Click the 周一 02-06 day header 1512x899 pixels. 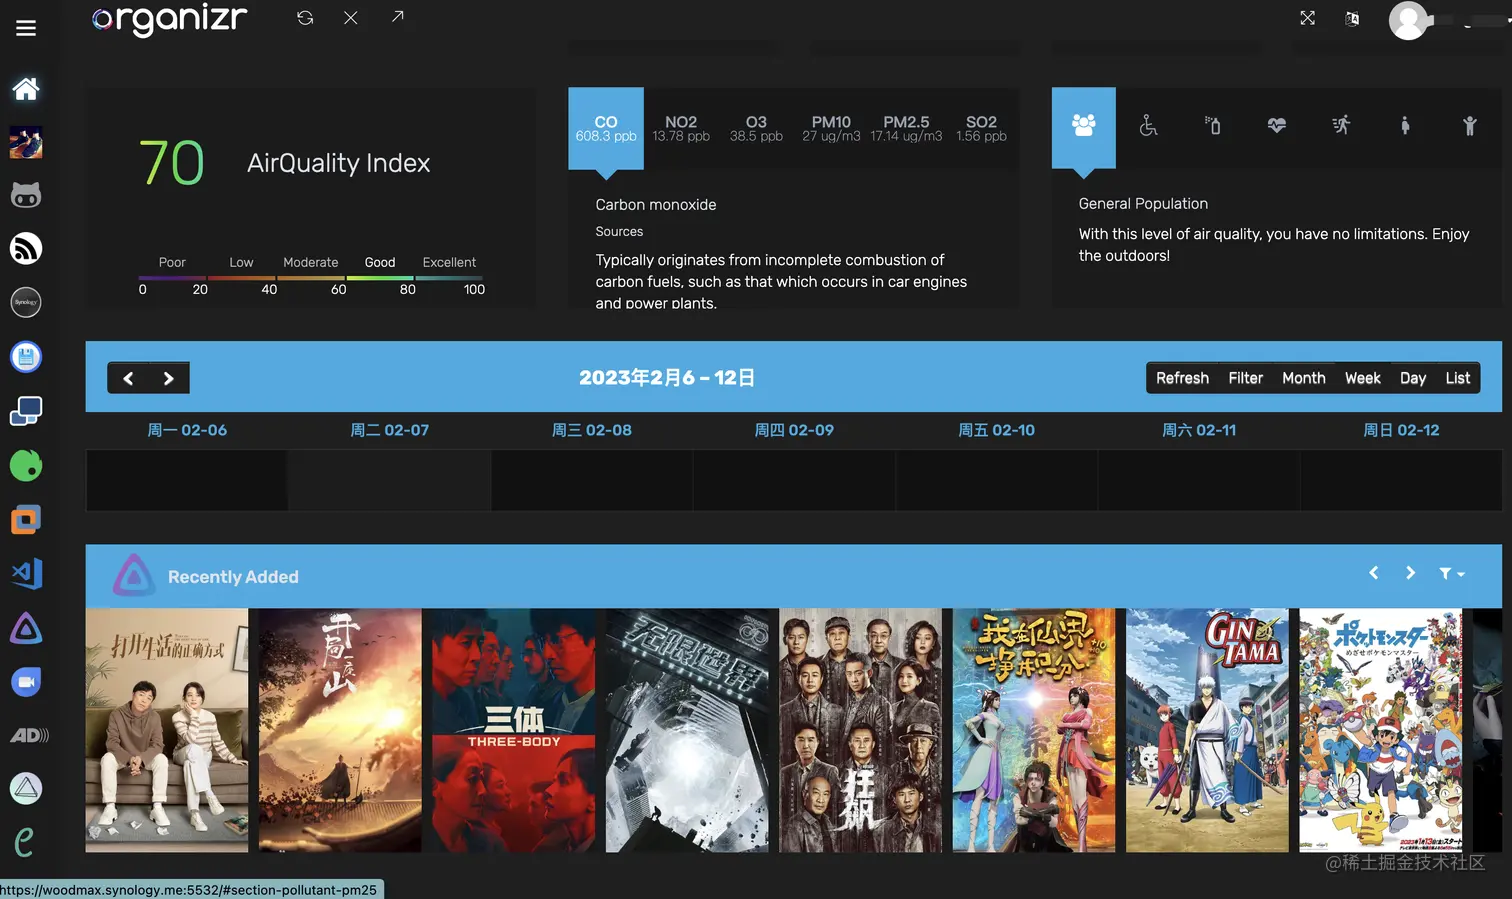(x=187, y=430)
